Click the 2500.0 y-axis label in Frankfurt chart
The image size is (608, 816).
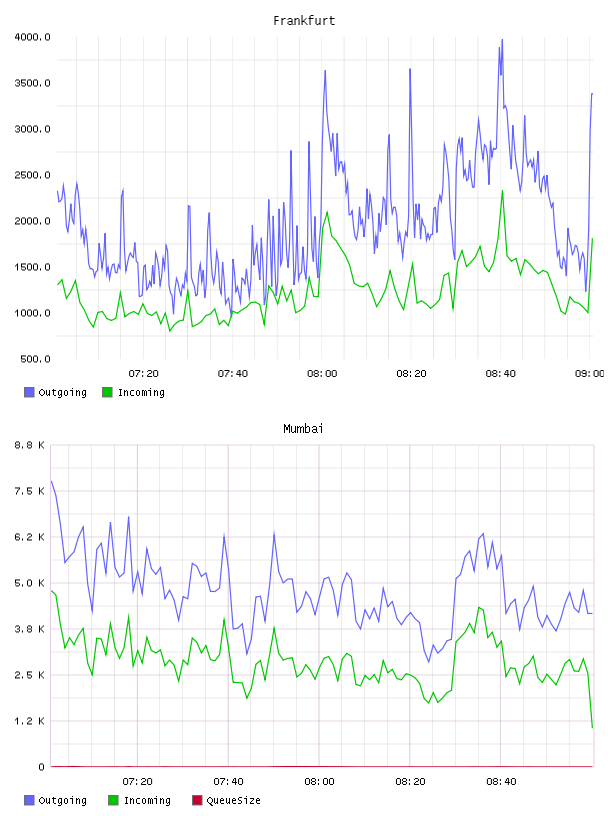point(32,175)
